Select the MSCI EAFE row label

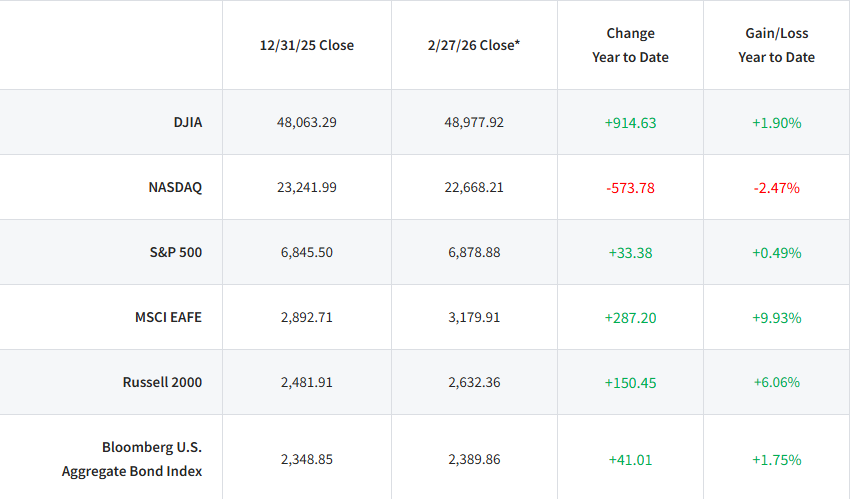click(168, 317)
